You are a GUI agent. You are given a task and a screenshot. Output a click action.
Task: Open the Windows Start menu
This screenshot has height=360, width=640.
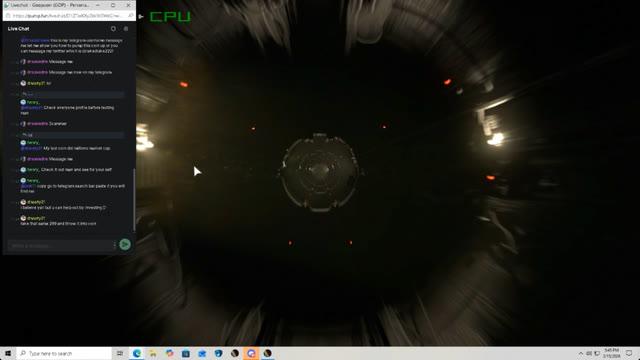[x=8, y=353]
